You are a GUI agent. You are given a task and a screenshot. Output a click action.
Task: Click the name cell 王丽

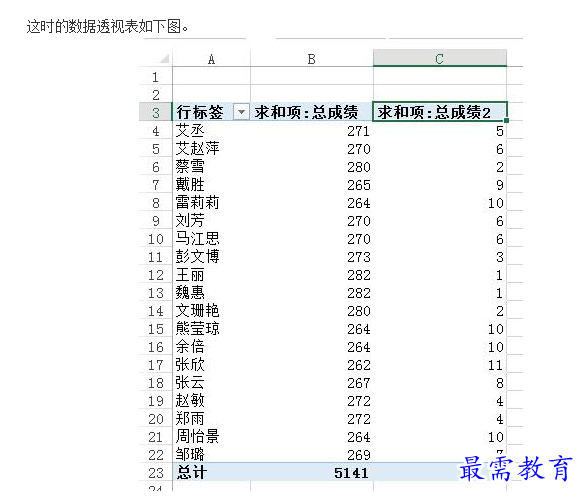click(x=190, y=275)
